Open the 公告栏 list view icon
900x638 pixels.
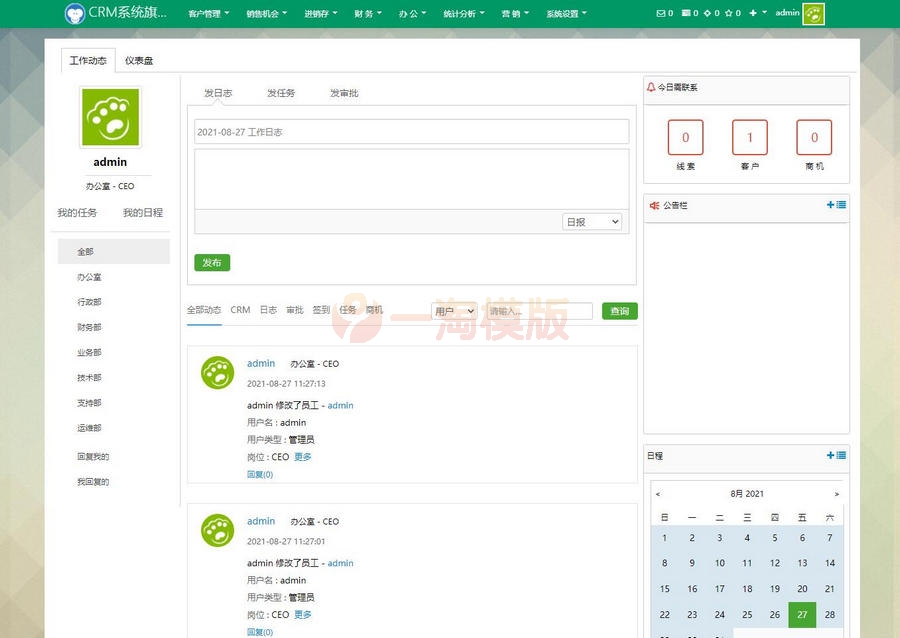[x=842, y=205]
